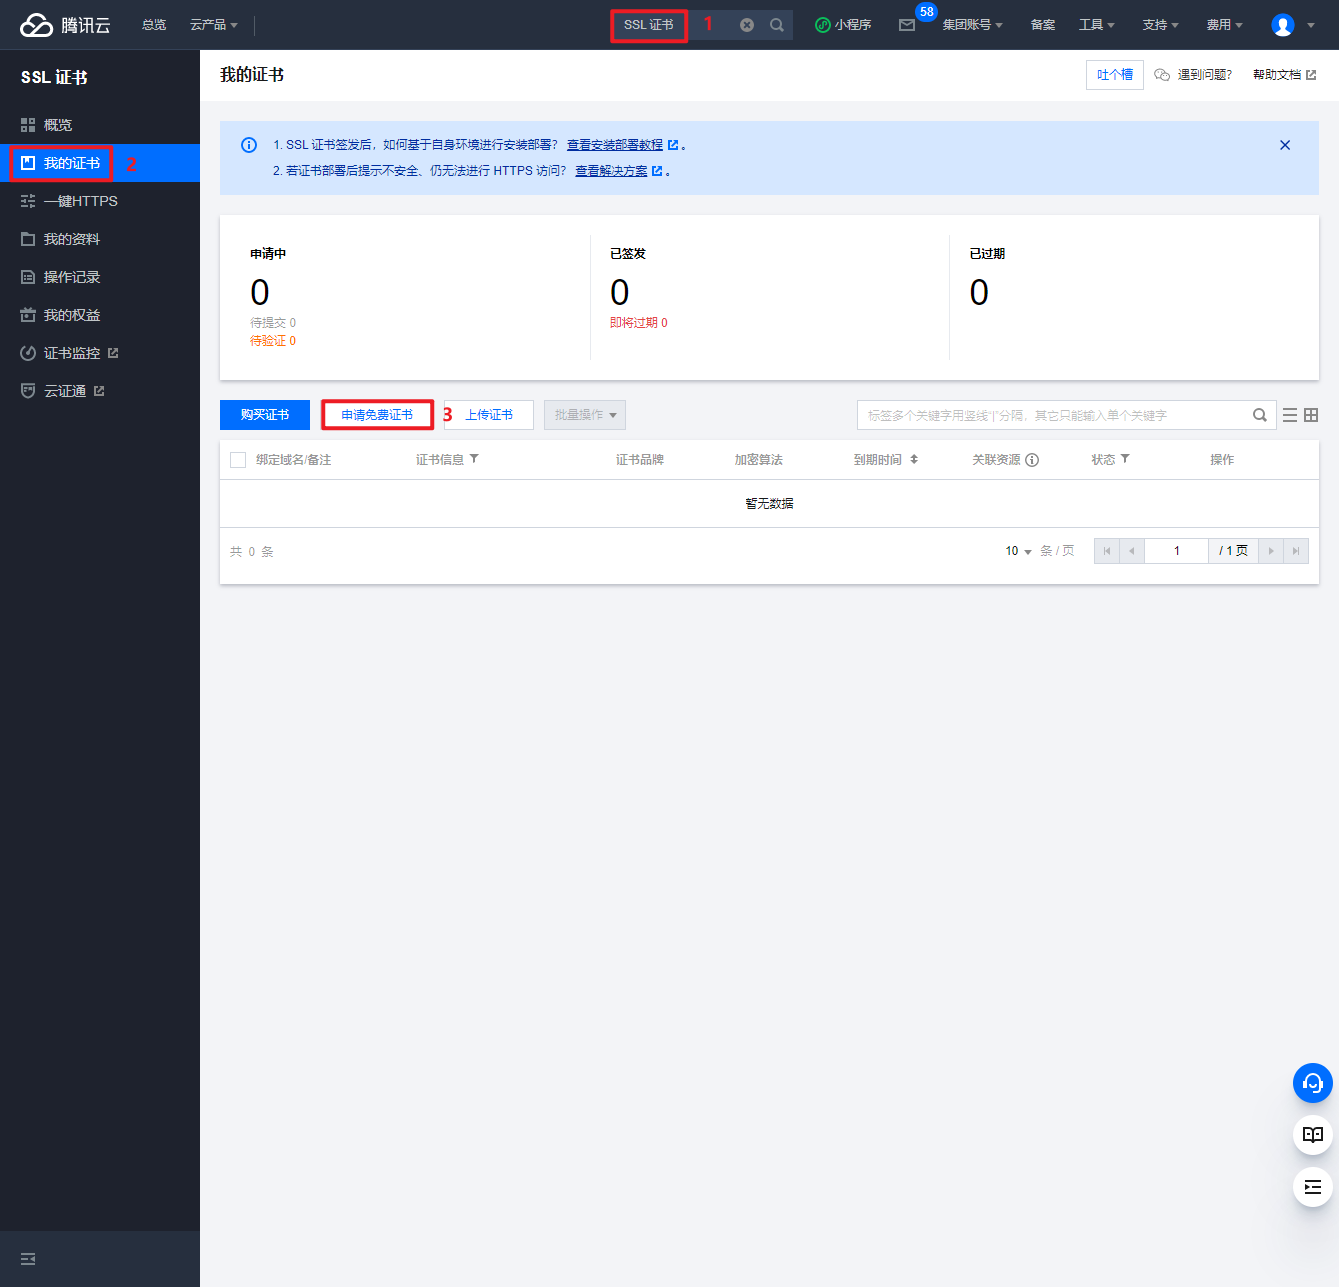Click the 上传证书 button
The image size is (1339, 1287).
489,415
